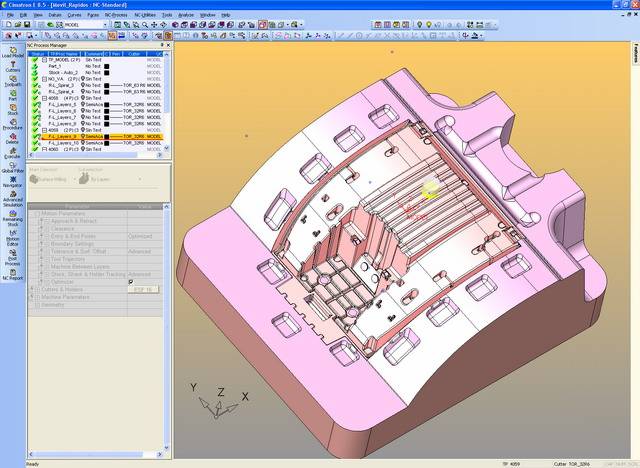Click color swatch for Stock - Auto_2

(107, 73)
